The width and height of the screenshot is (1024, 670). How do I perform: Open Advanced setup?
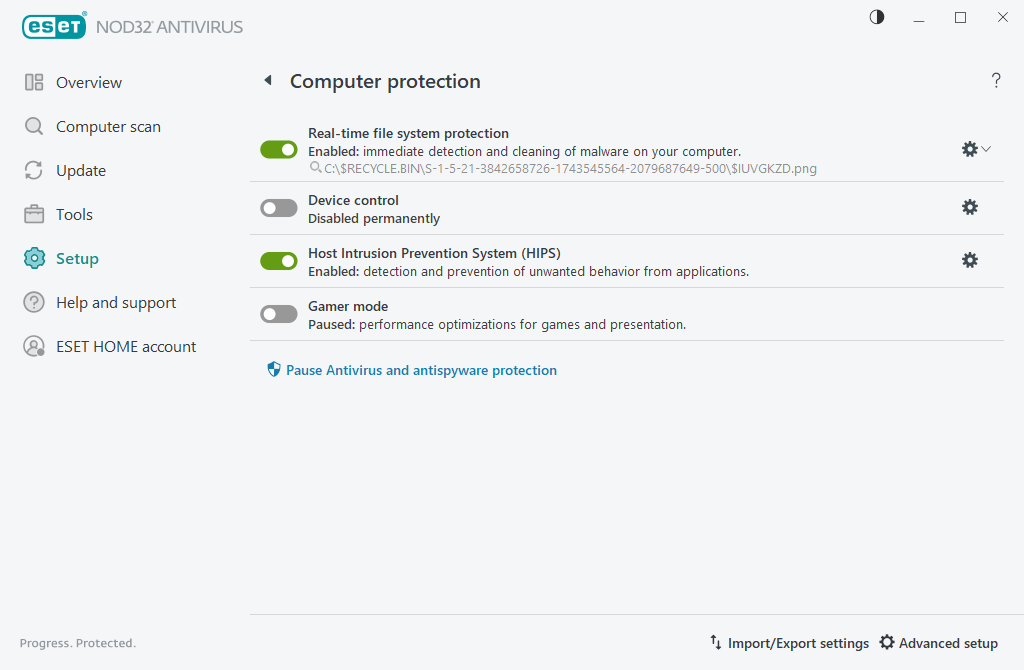(x=938, y=643)
